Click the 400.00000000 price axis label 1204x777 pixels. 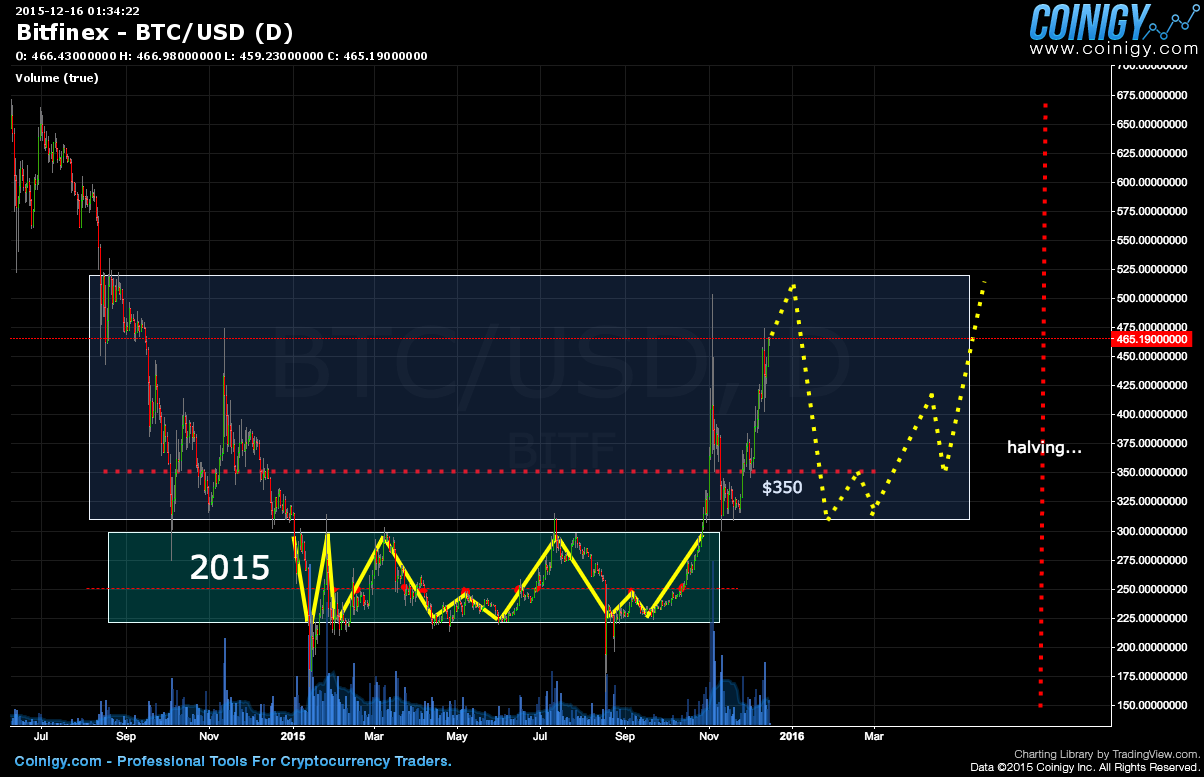1153,414
